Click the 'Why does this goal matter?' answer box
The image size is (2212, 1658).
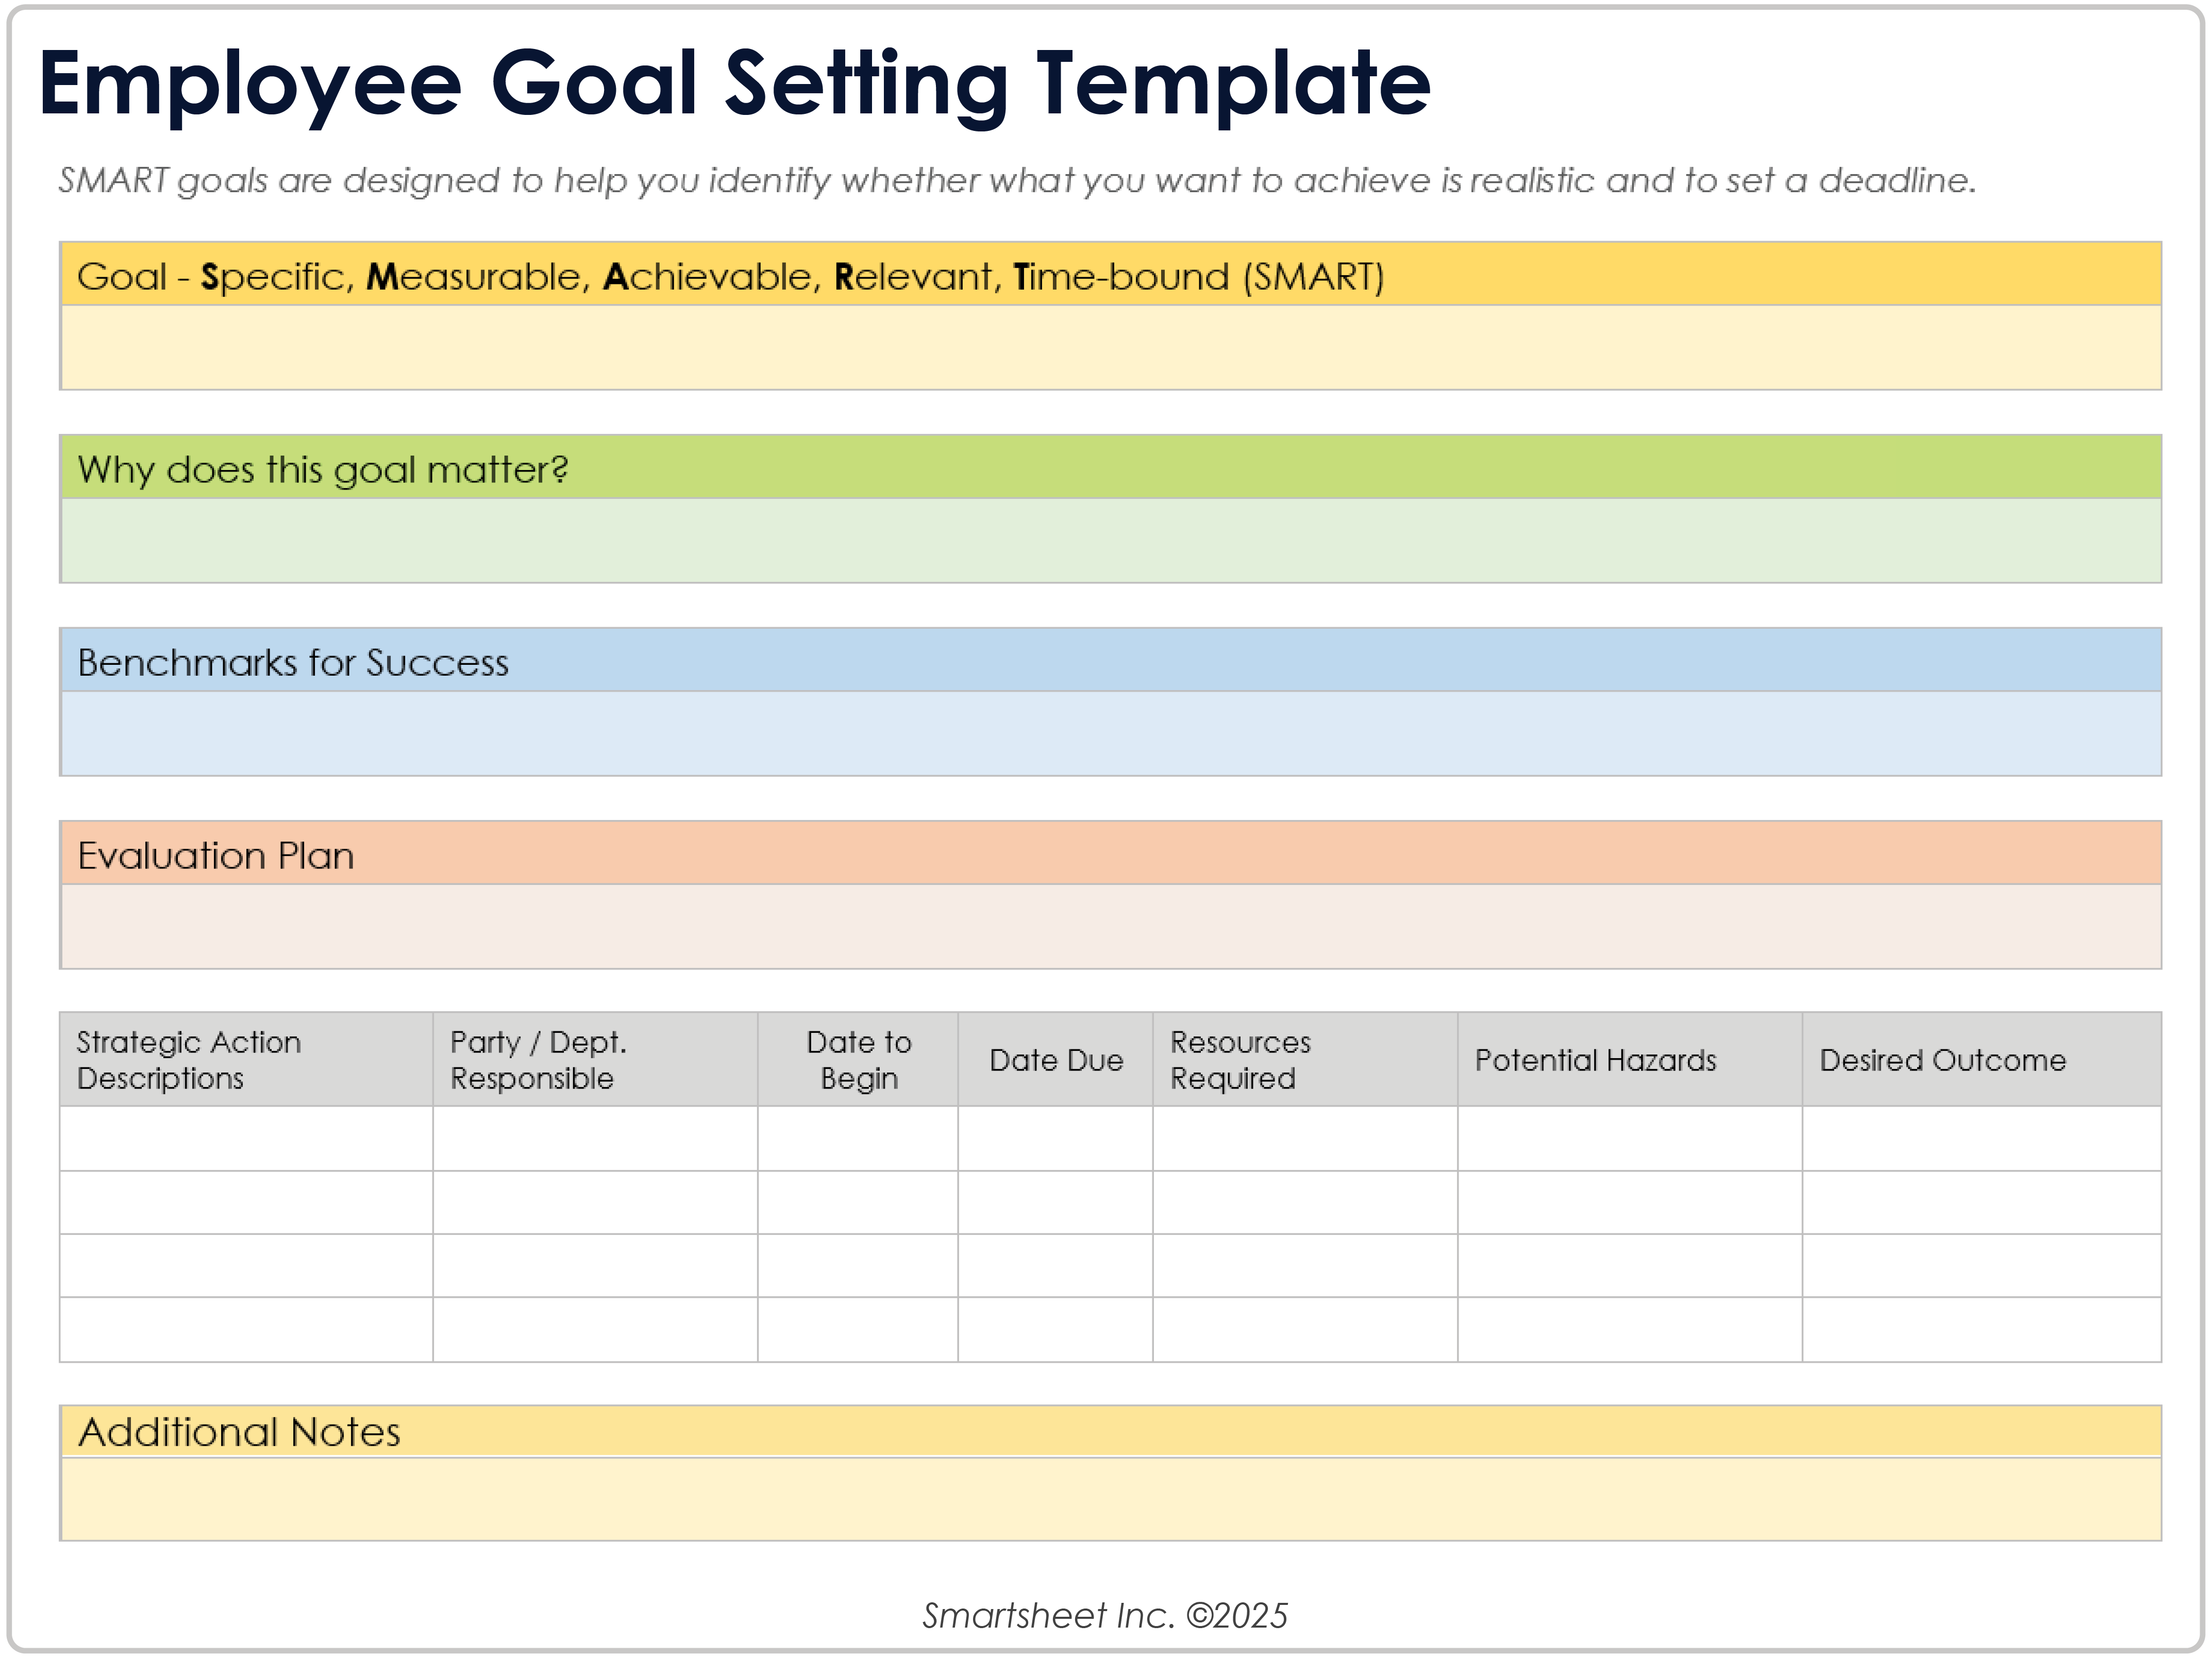pos(1110,540)
